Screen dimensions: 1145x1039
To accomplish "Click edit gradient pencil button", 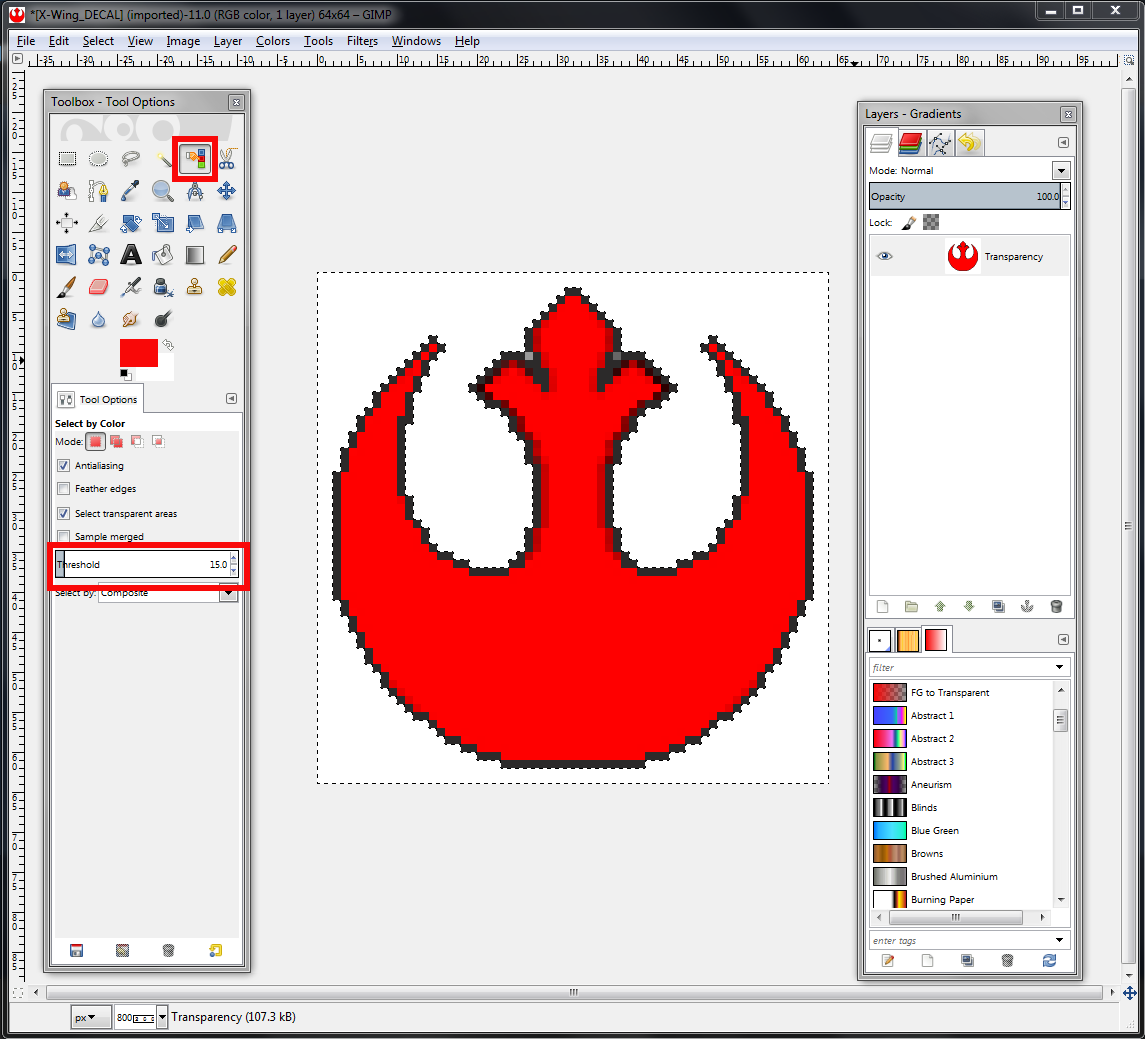I will tap(888, 961).
